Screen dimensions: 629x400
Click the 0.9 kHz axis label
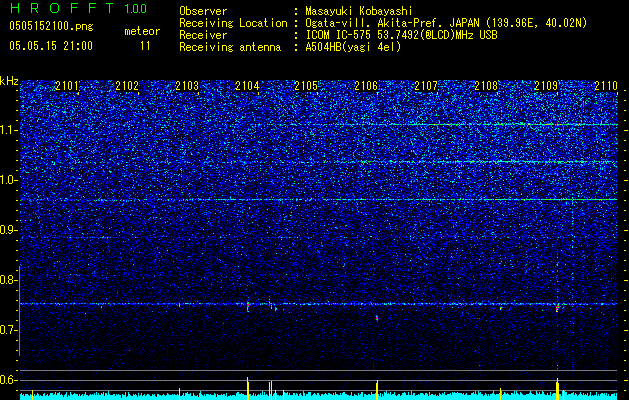pos(9,230)
